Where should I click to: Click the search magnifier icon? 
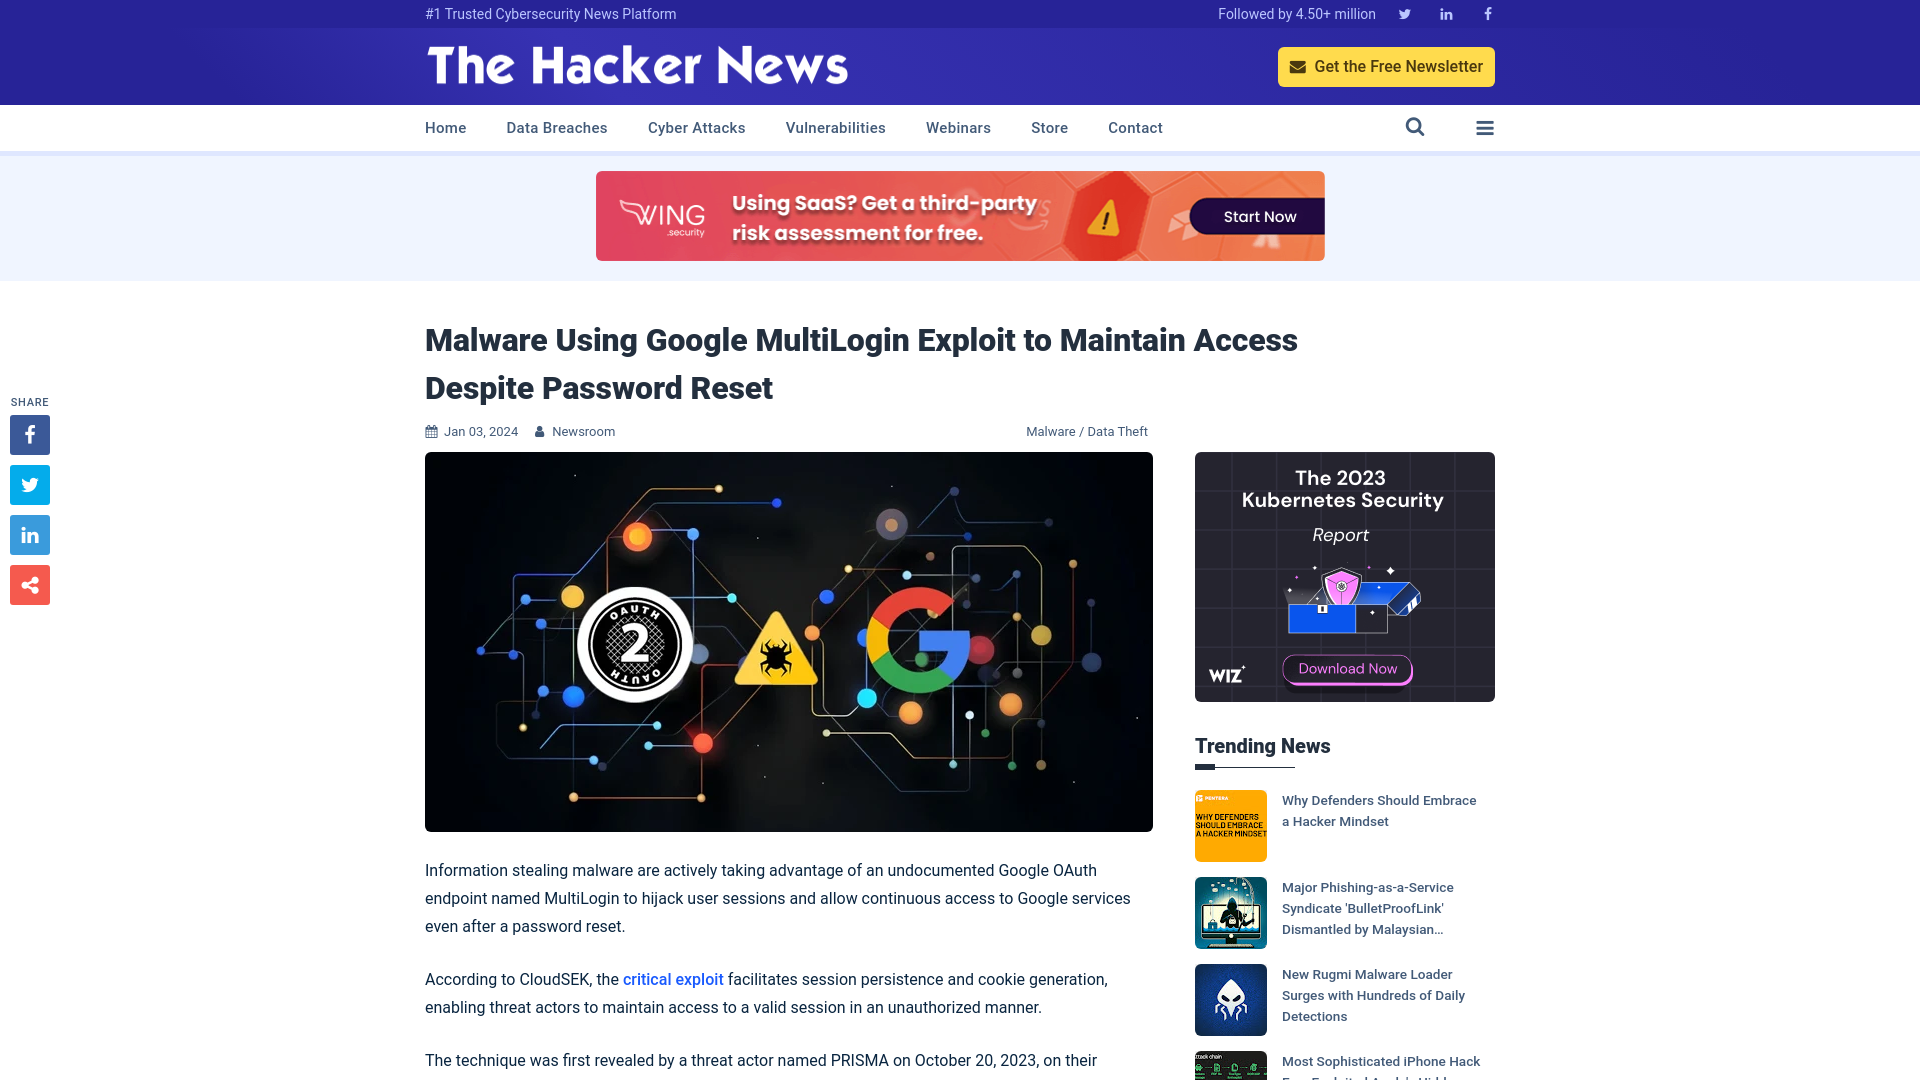(1415, 127)
